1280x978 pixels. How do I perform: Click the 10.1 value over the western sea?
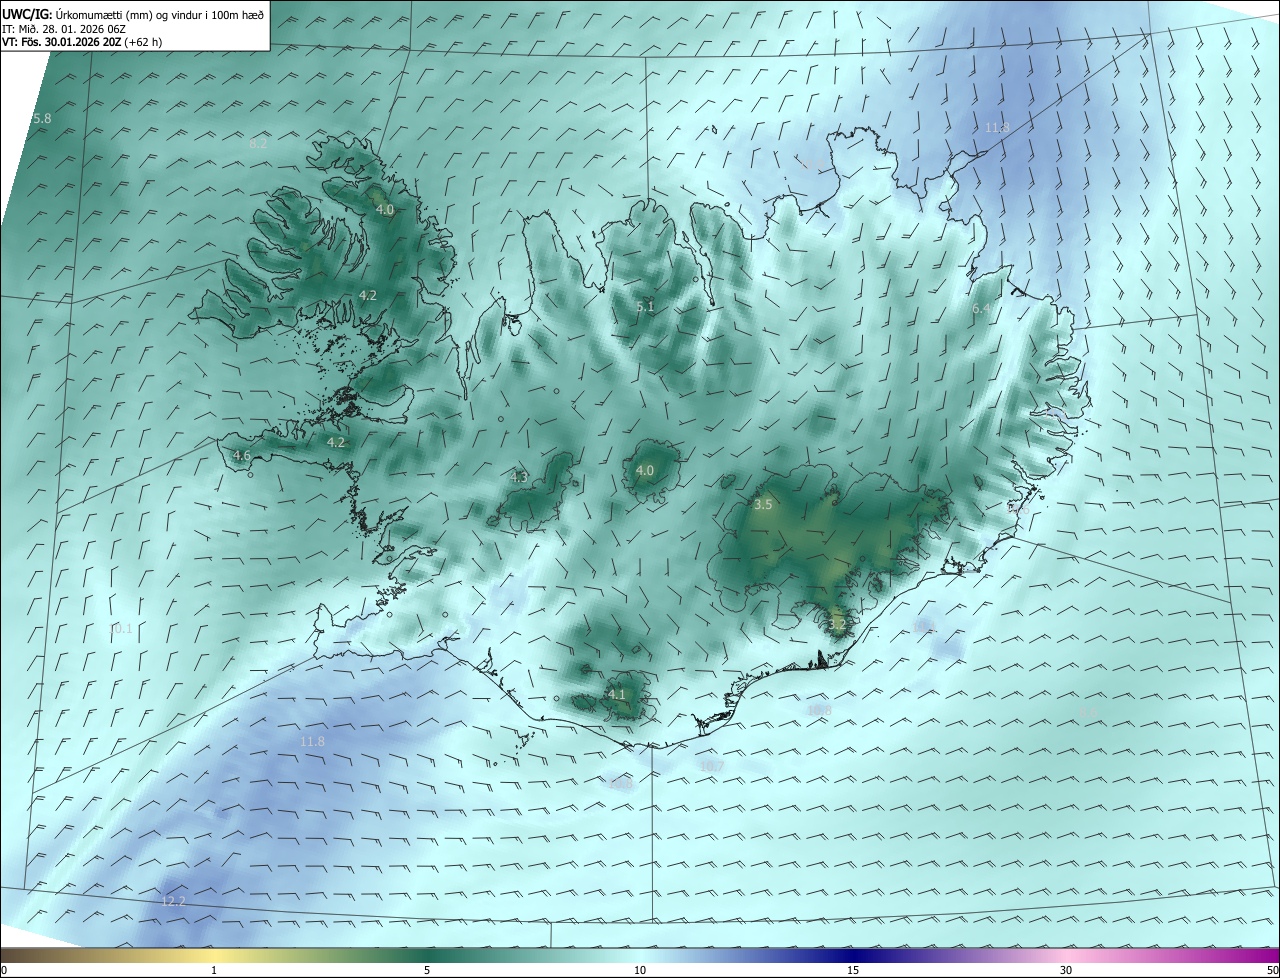(x=120, y=629)
